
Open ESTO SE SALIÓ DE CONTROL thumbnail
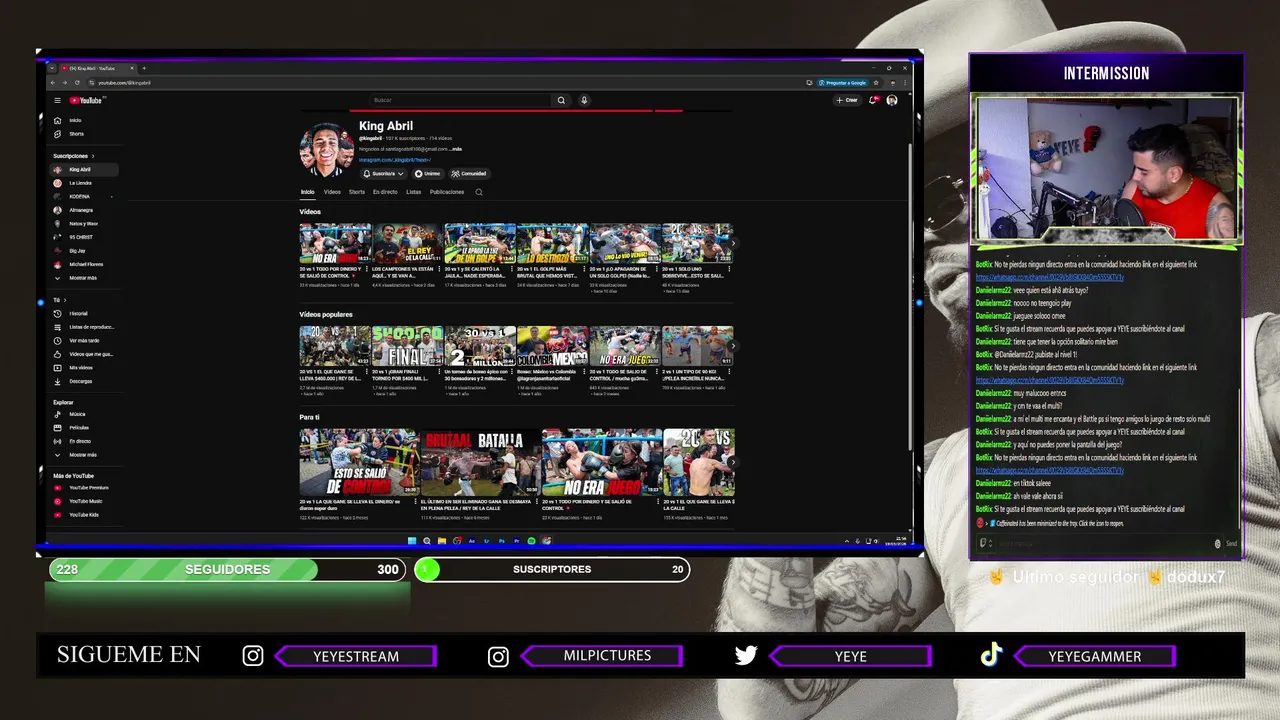(x=359, y=463)
